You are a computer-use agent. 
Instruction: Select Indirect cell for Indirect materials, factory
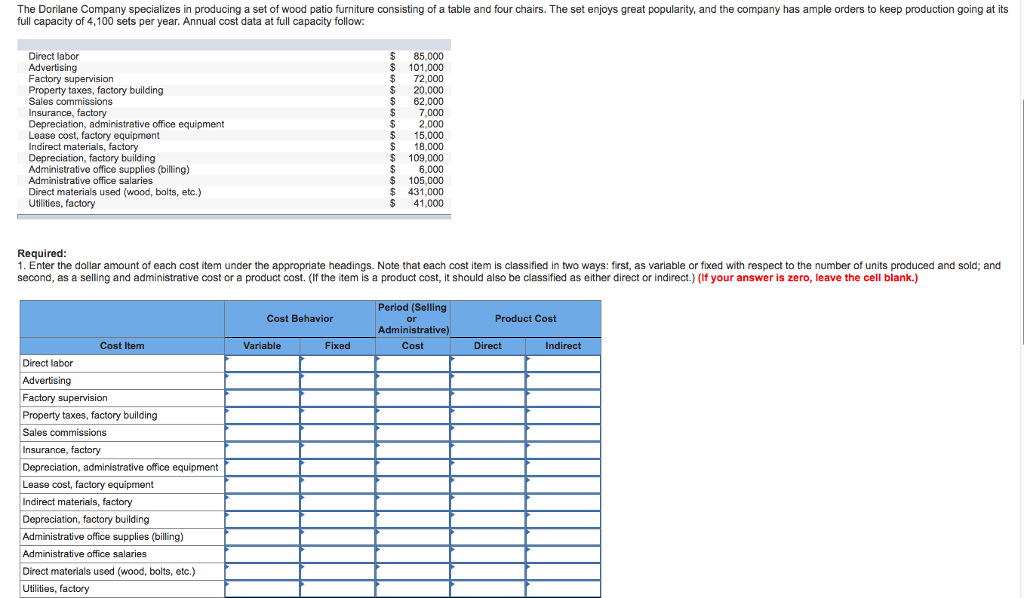click(x=563, y=502)
